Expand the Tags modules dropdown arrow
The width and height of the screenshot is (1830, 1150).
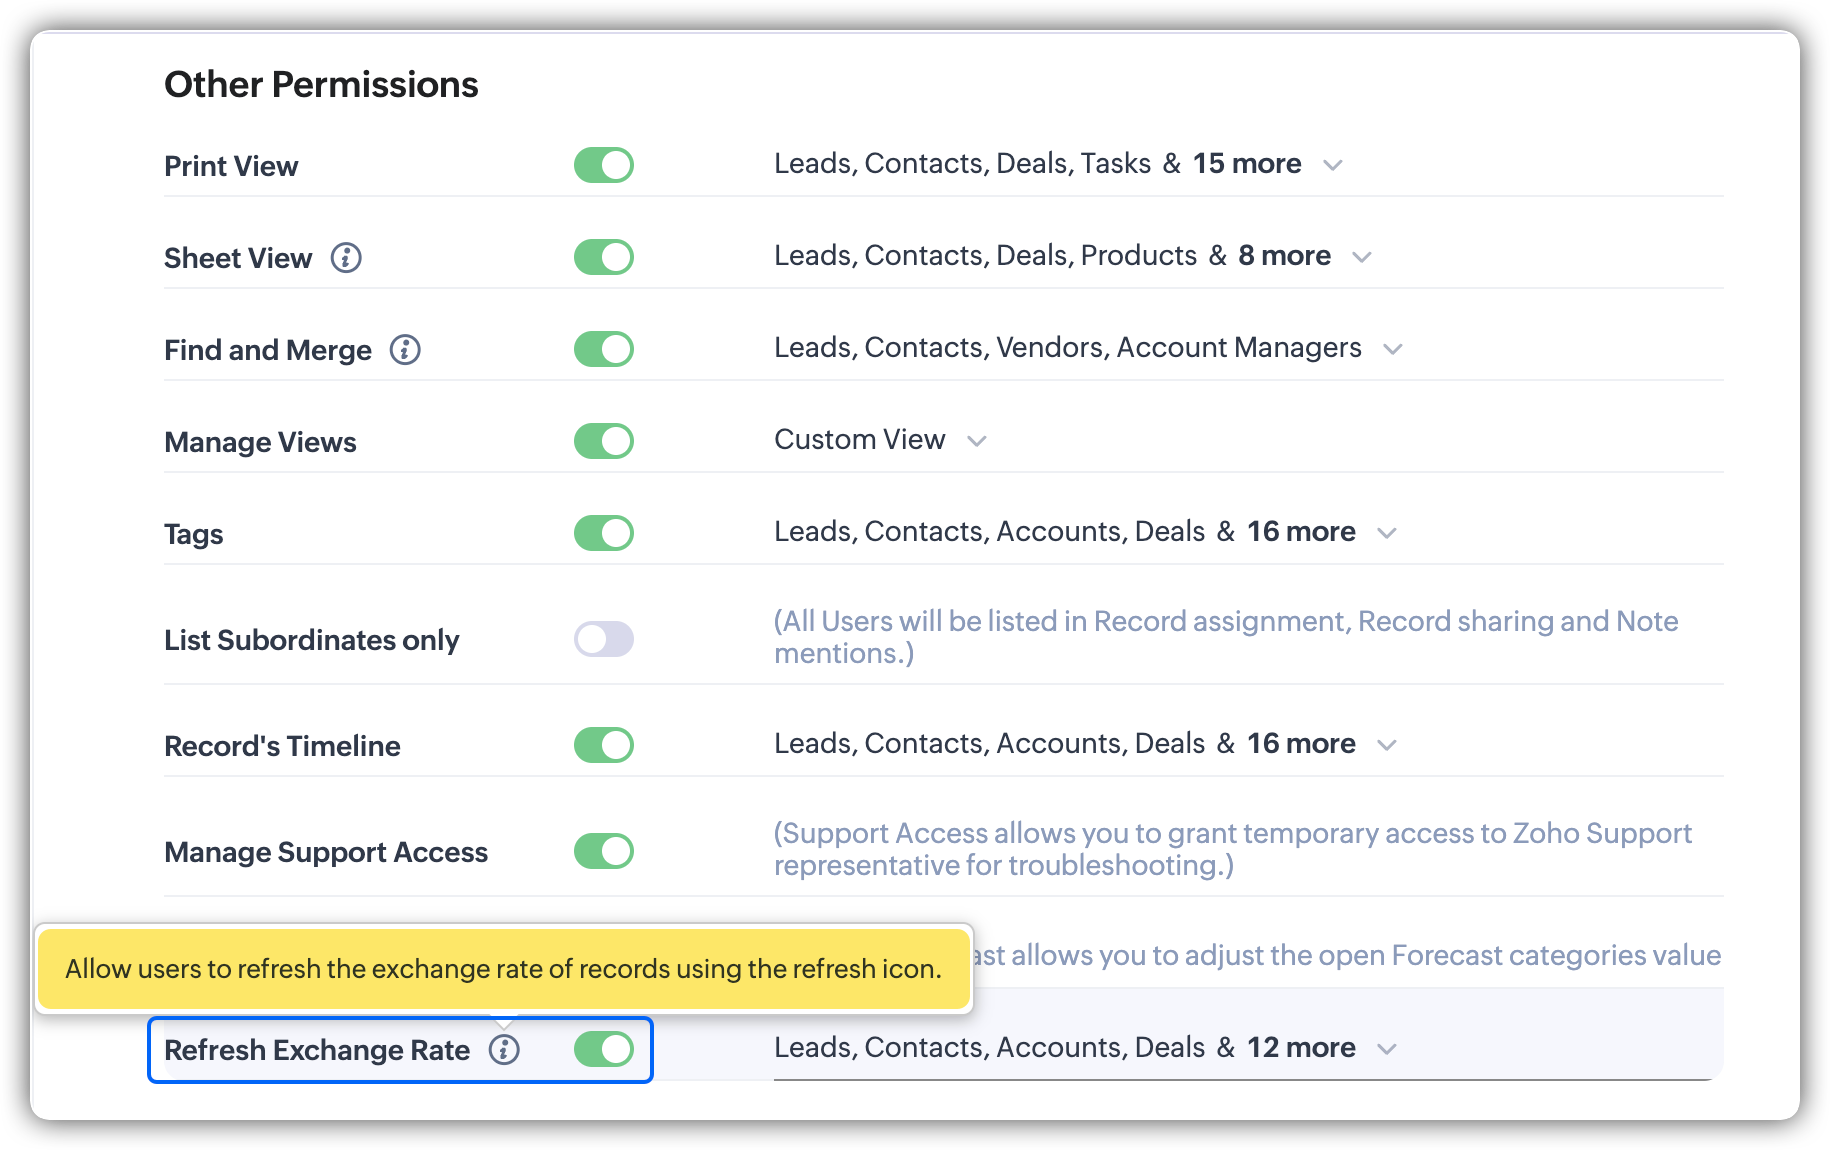[1386, 533]
